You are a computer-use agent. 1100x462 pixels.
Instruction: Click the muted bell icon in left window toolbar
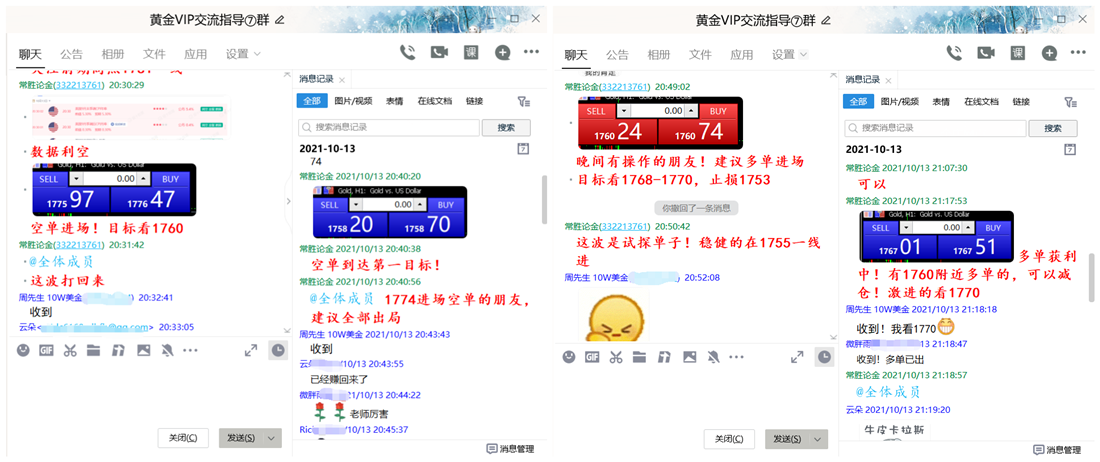point(168,351)
